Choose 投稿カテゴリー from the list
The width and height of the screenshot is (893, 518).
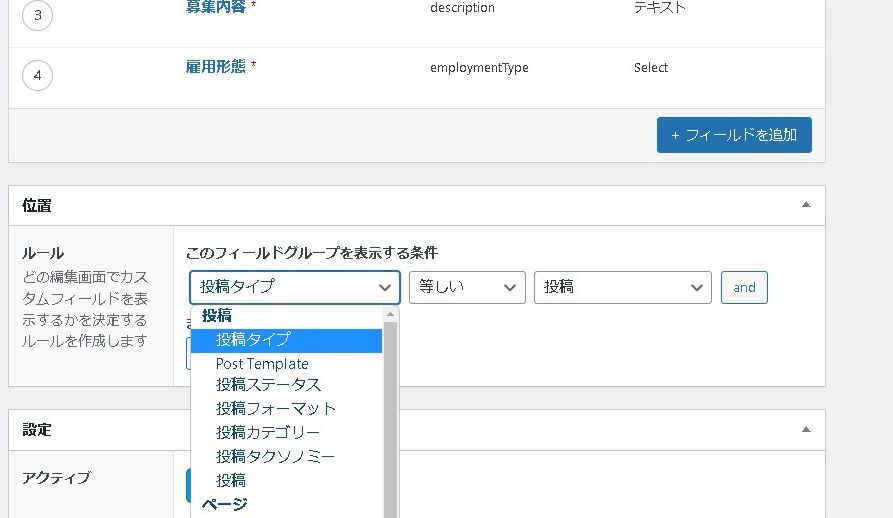(x=268, y=432)
